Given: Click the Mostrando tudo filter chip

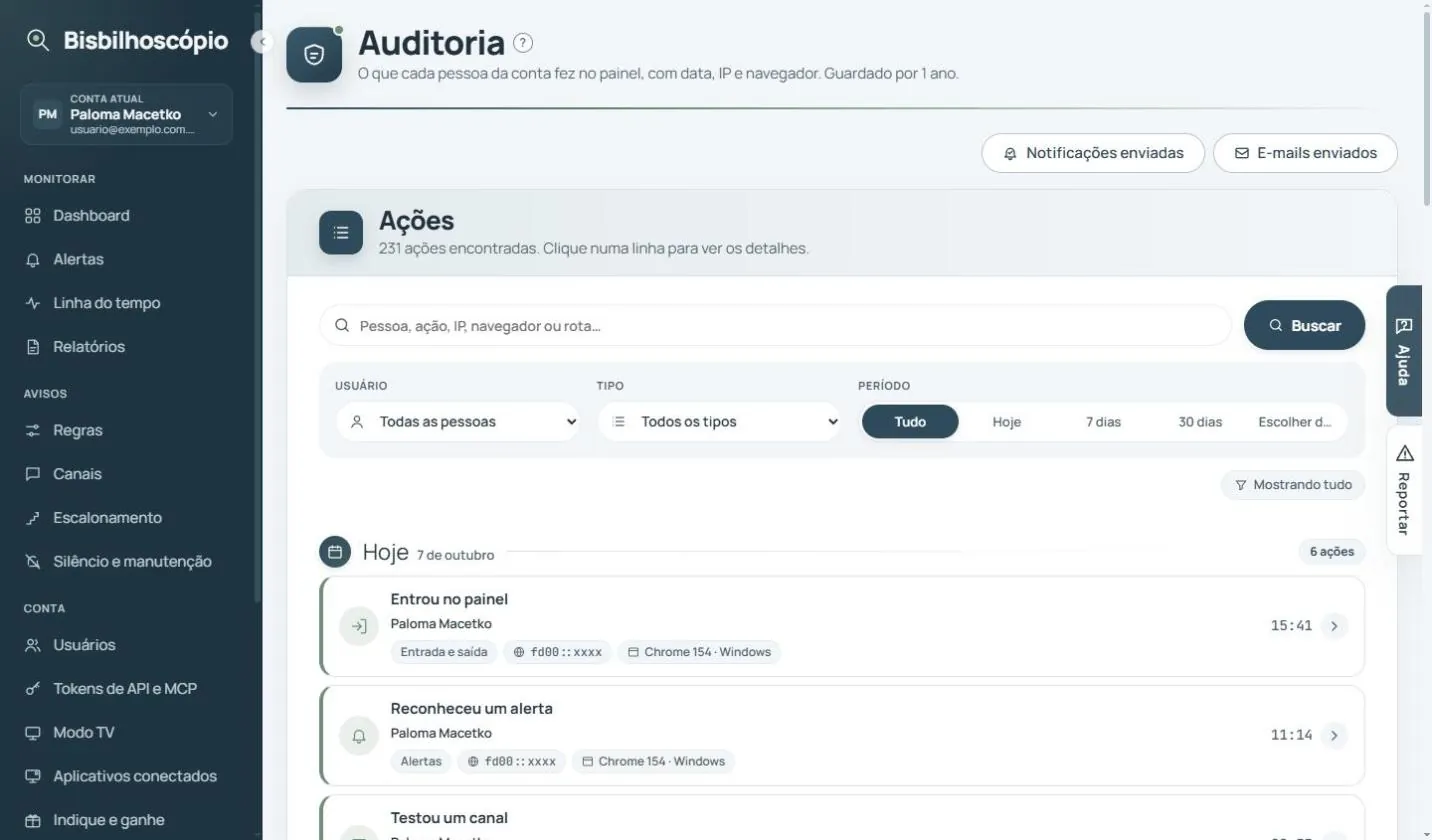Looking at the screenshot, I should point(1293,485).
